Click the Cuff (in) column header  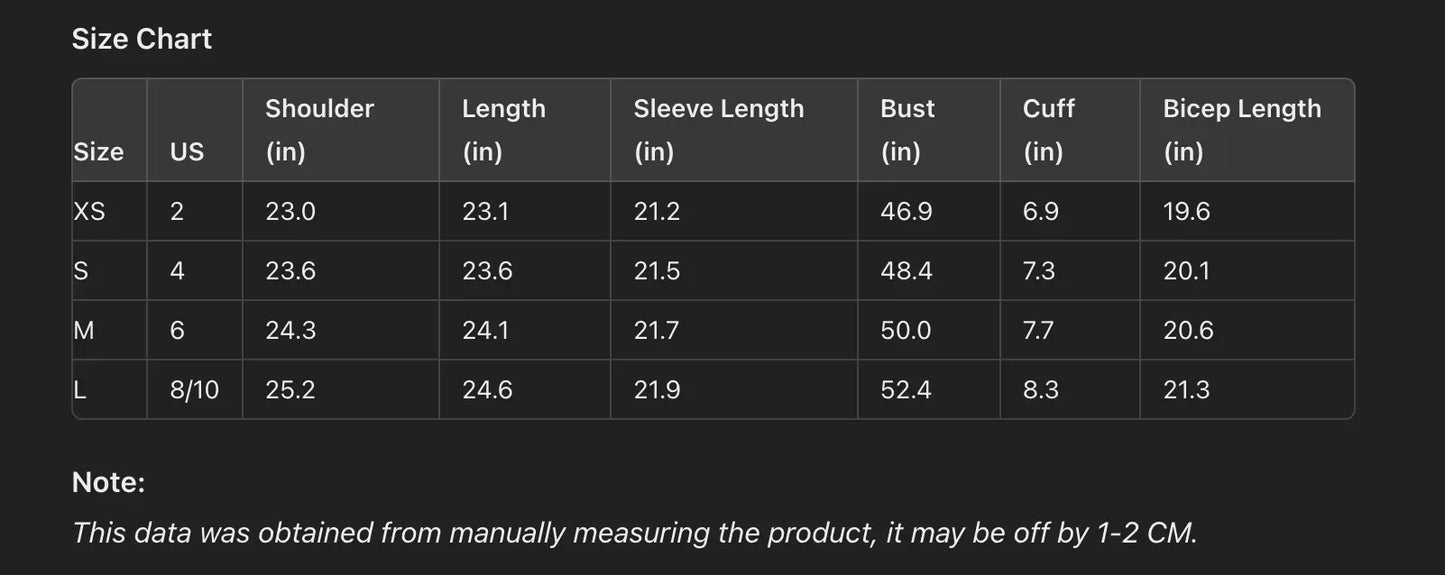pyautogui.click(x=1048, y=130)
